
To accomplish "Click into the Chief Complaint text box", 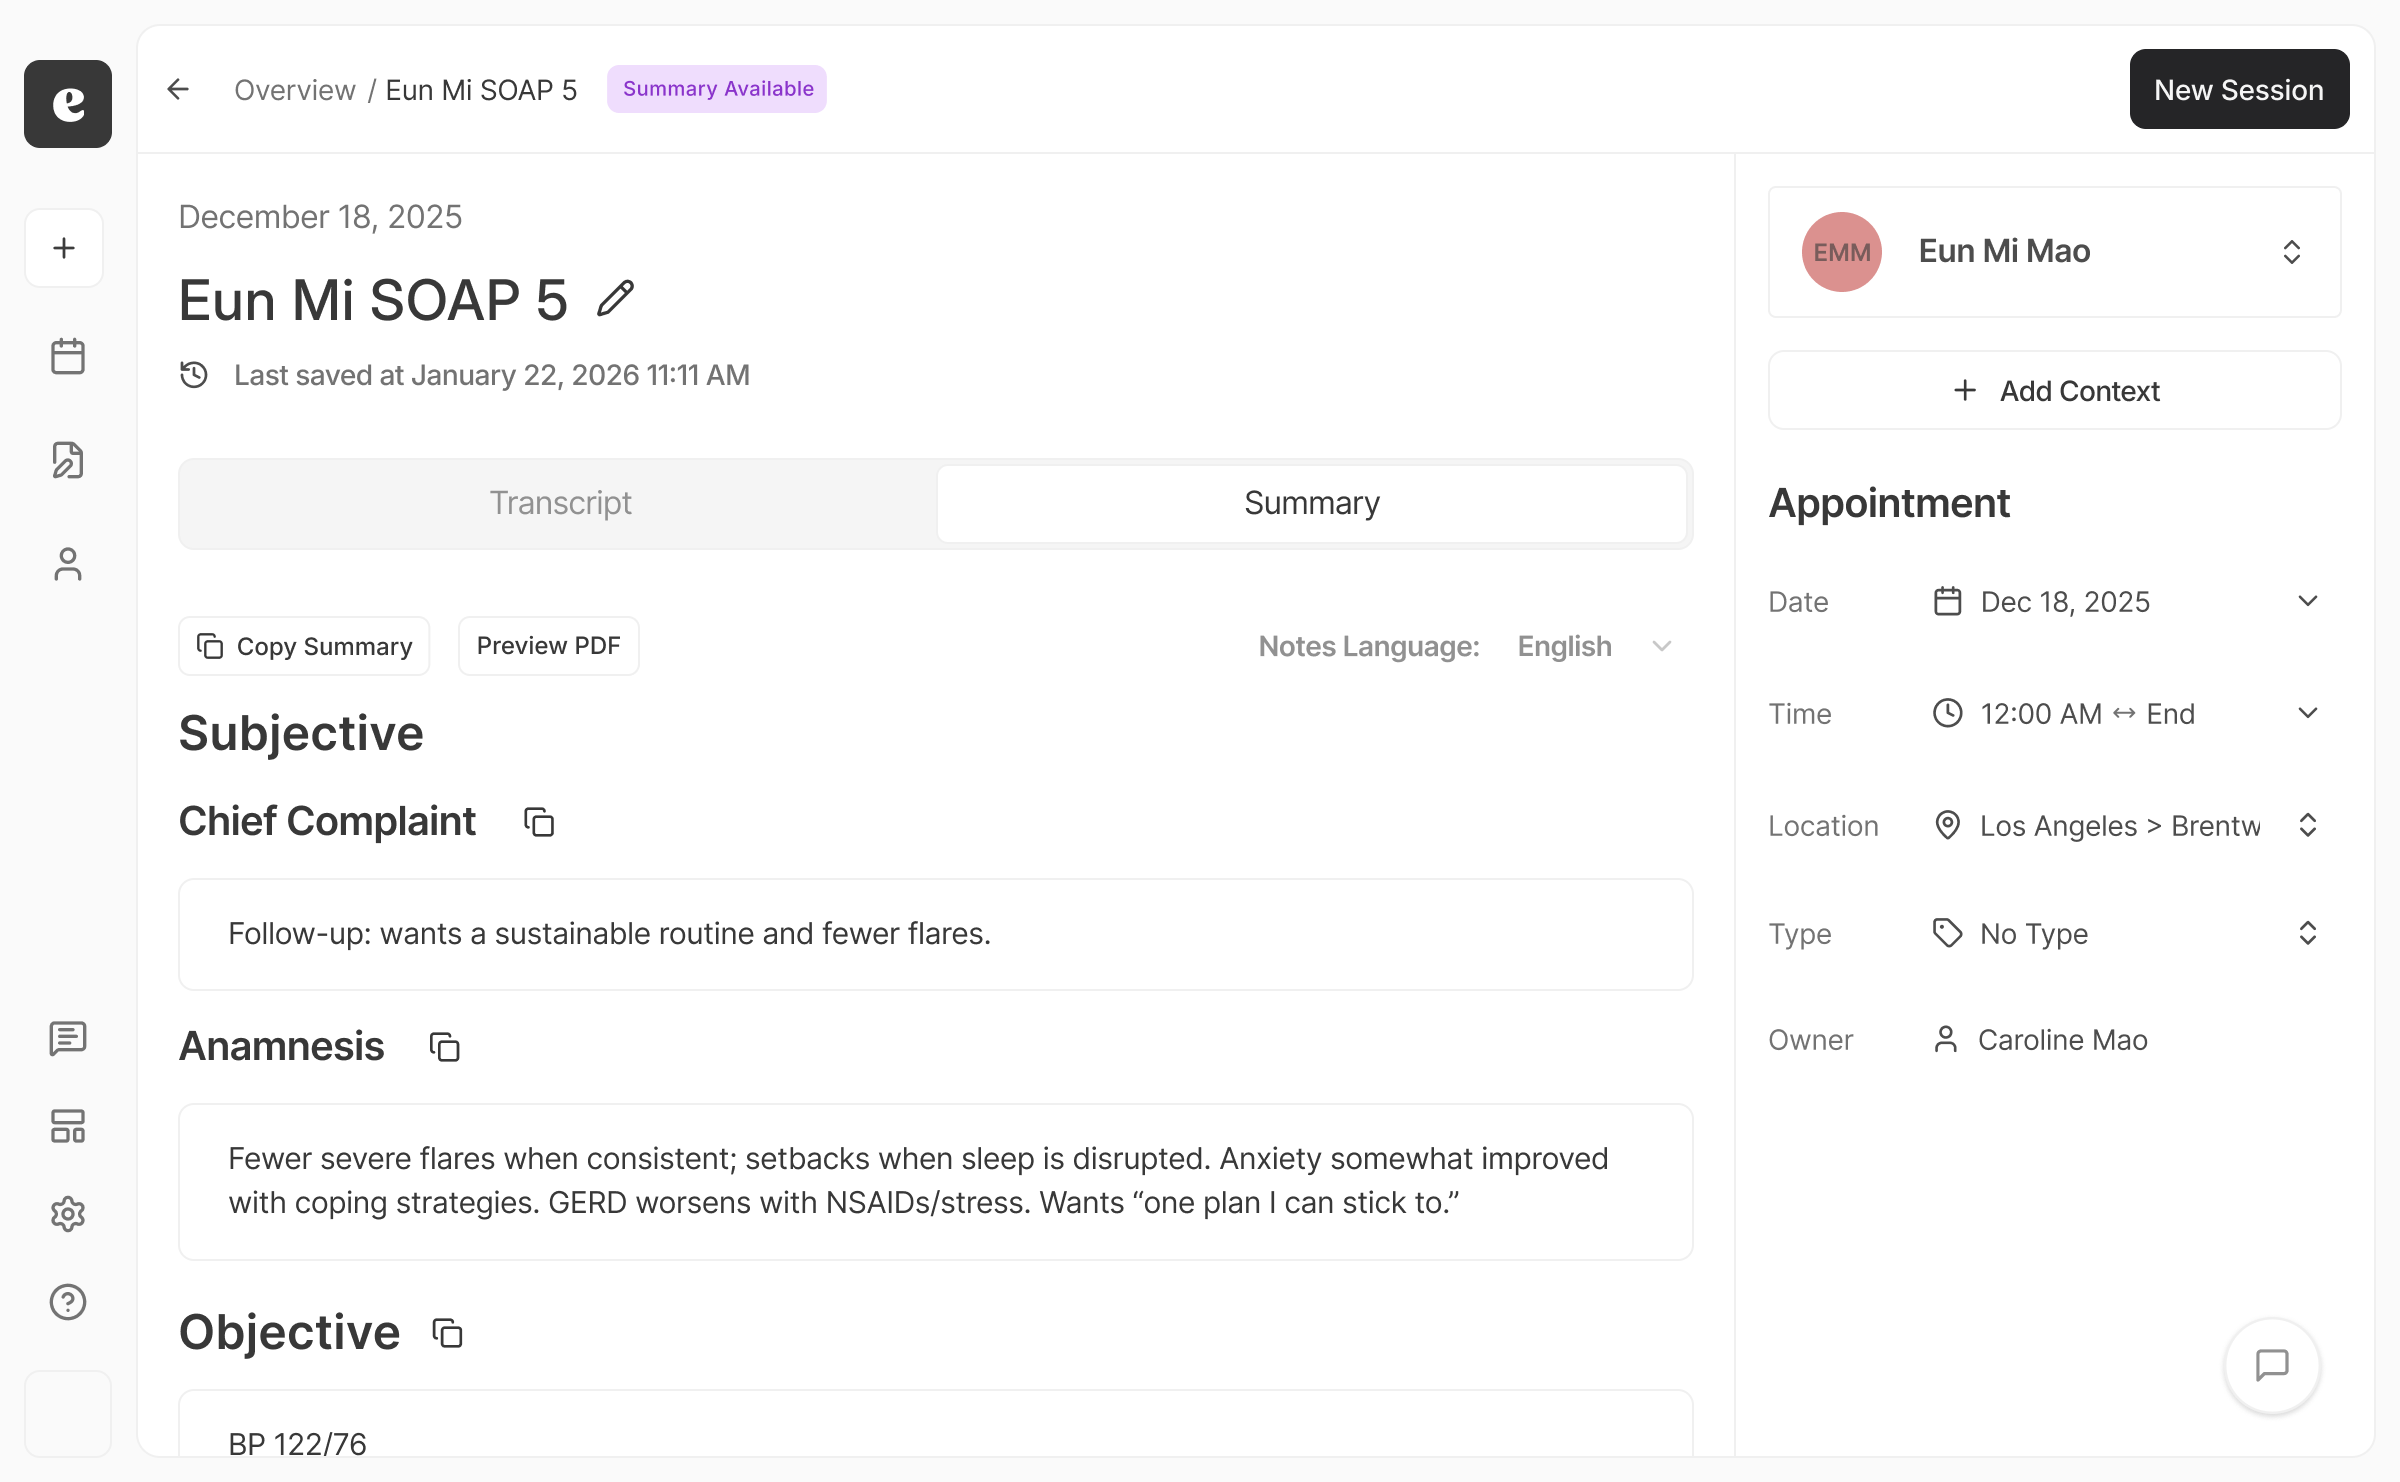I will click(x=936, y=934).
